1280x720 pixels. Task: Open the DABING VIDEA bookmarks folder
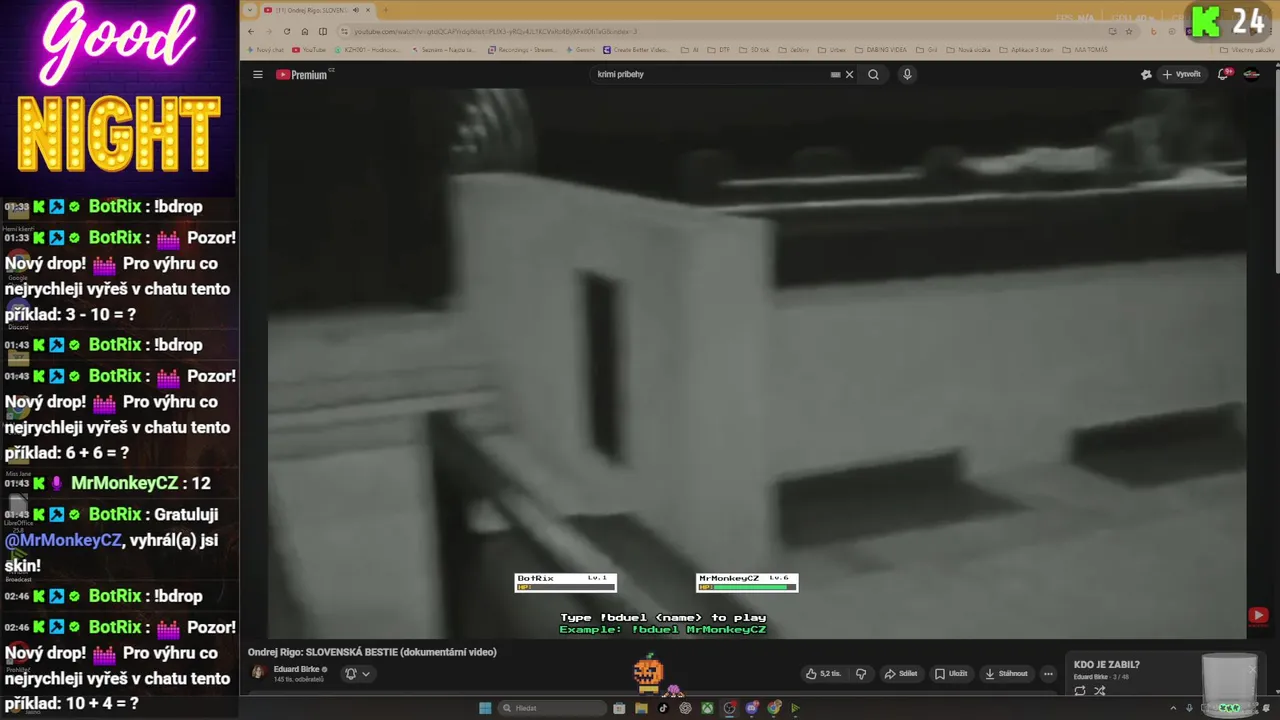click(x=880, y=49)
